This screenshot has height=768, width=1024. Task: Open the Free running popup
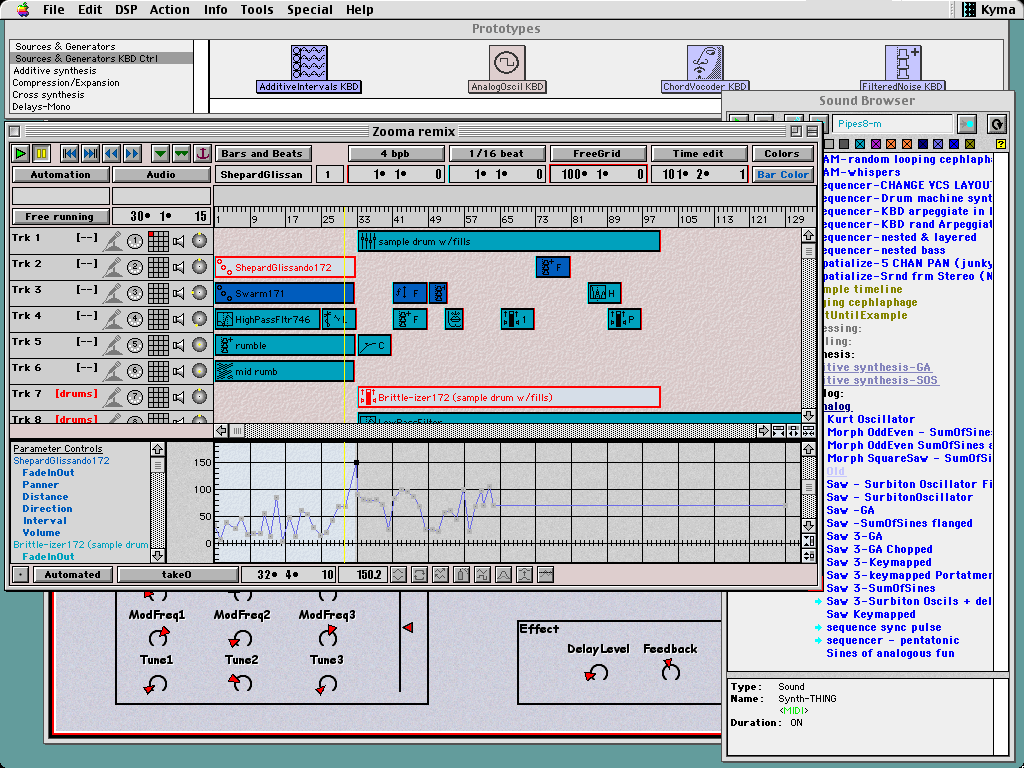(x=60, y=216)
